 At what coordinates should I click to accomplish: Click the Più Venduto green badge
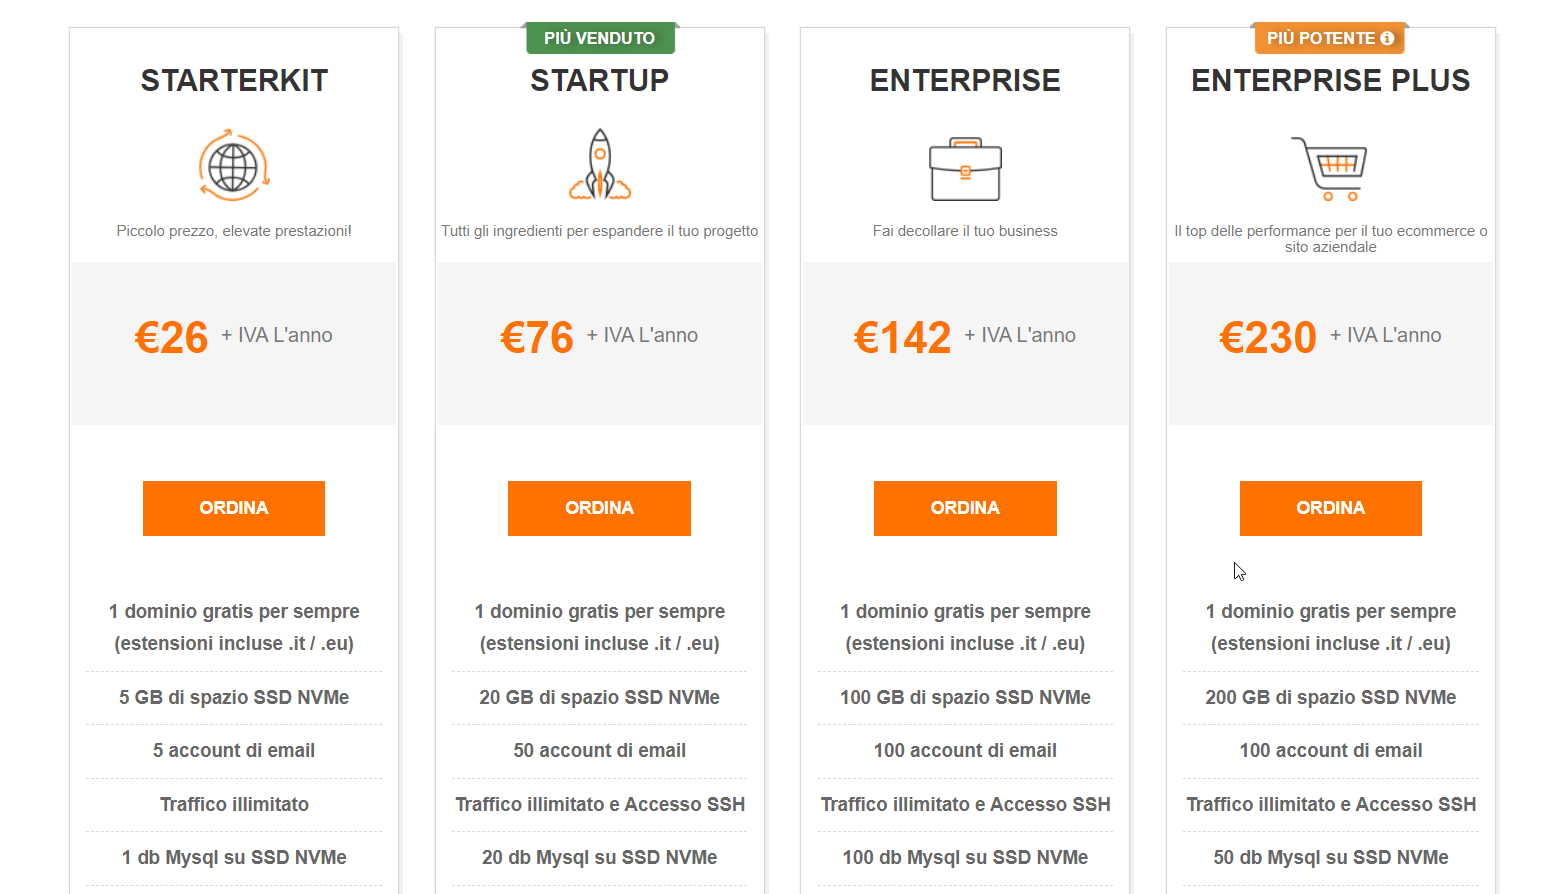click(600, 38)
